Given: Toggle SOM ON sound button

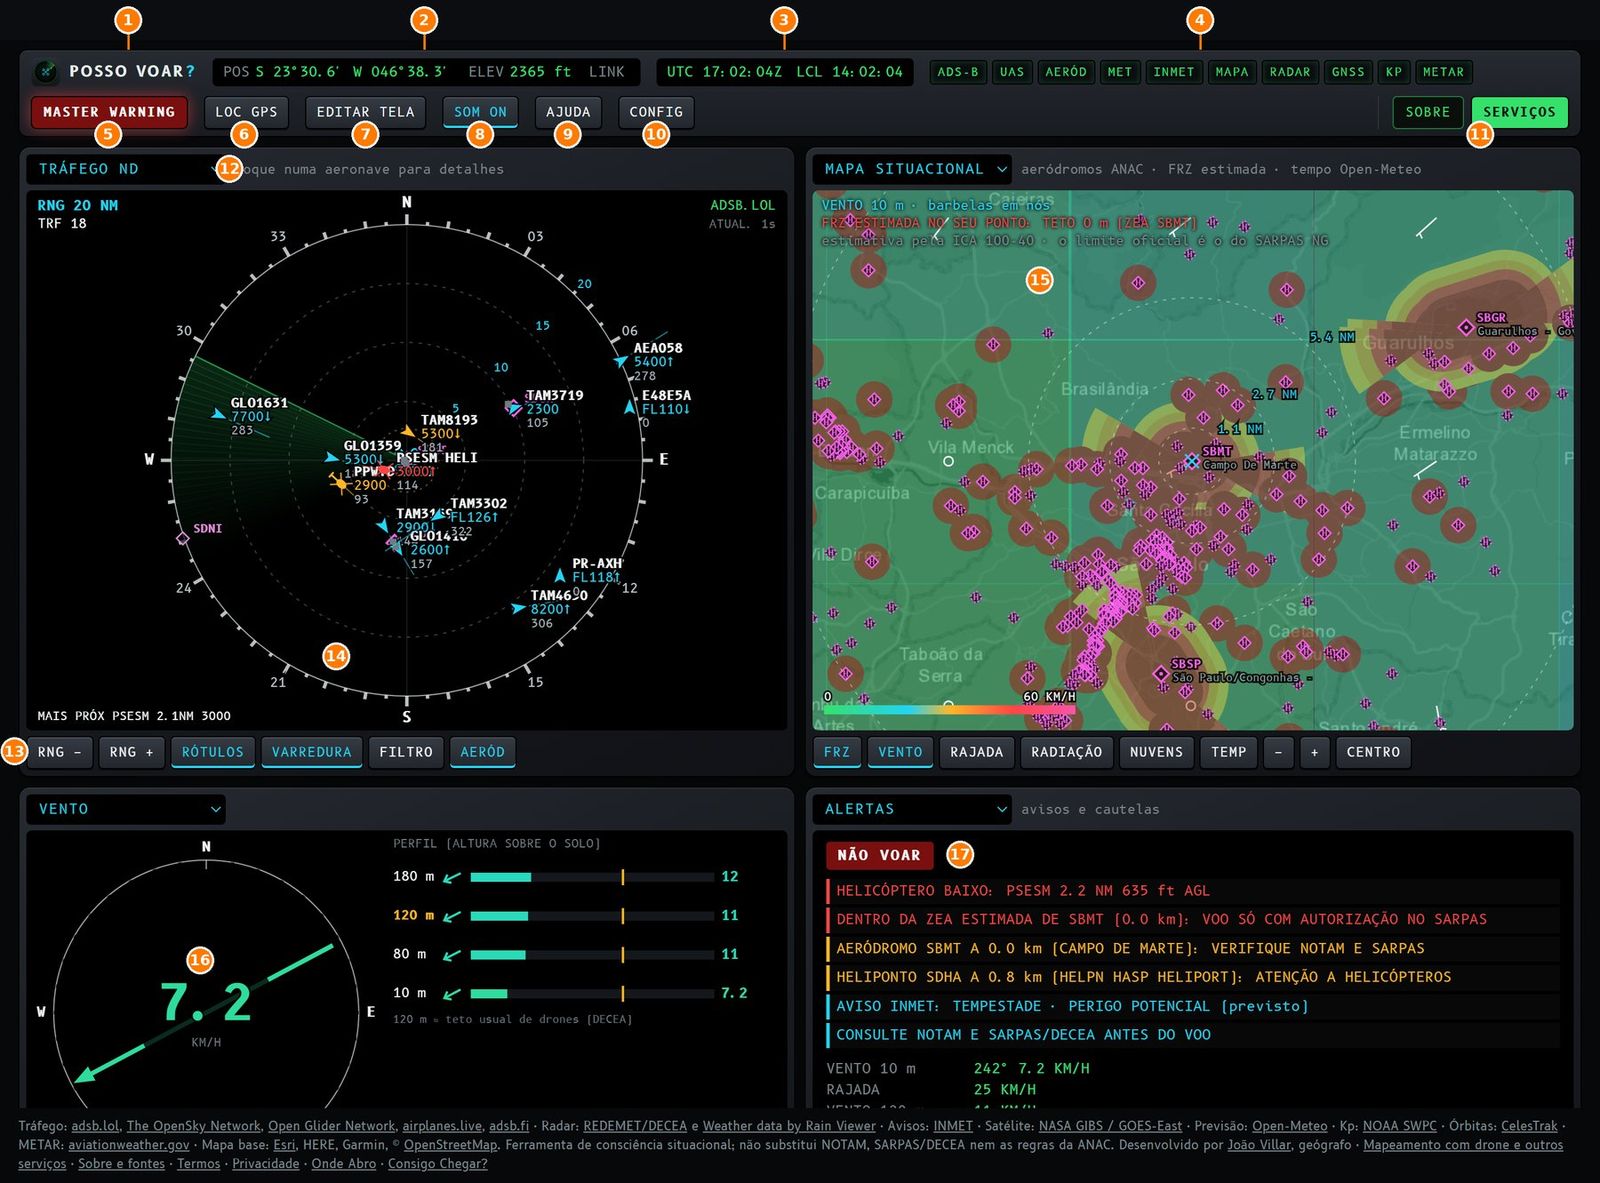Looking at the screenshot, I should click(480, 112).
